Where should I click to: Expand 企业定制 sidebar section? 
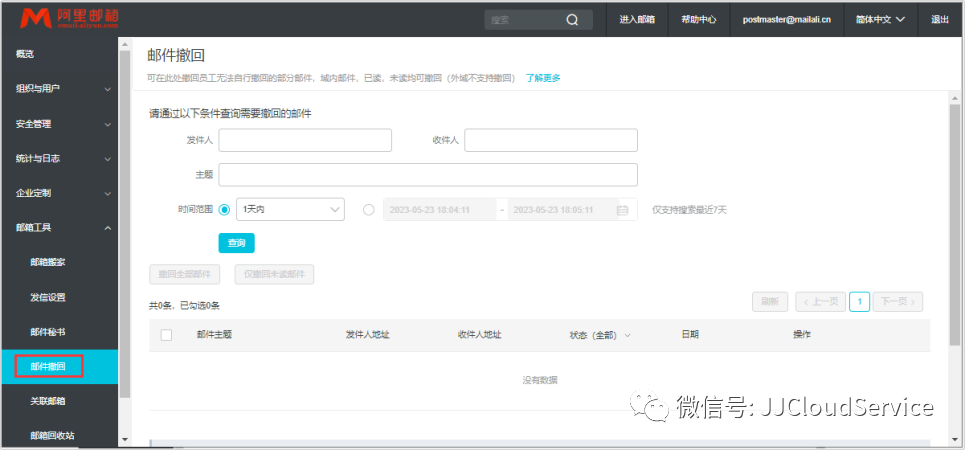coord(58,193)
